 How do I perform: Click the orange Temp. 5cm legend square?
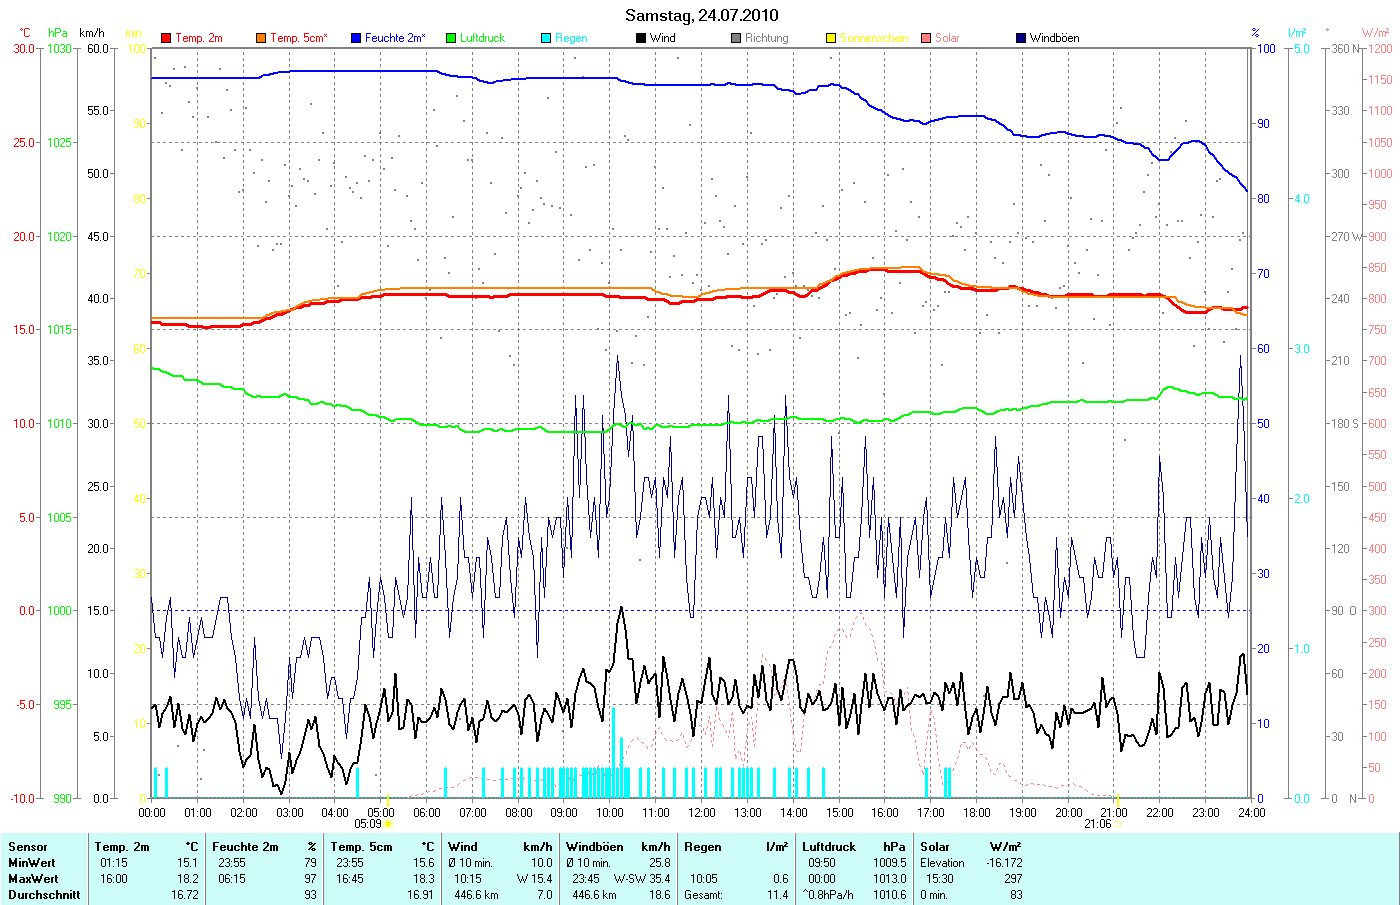[x=261, y=38]
